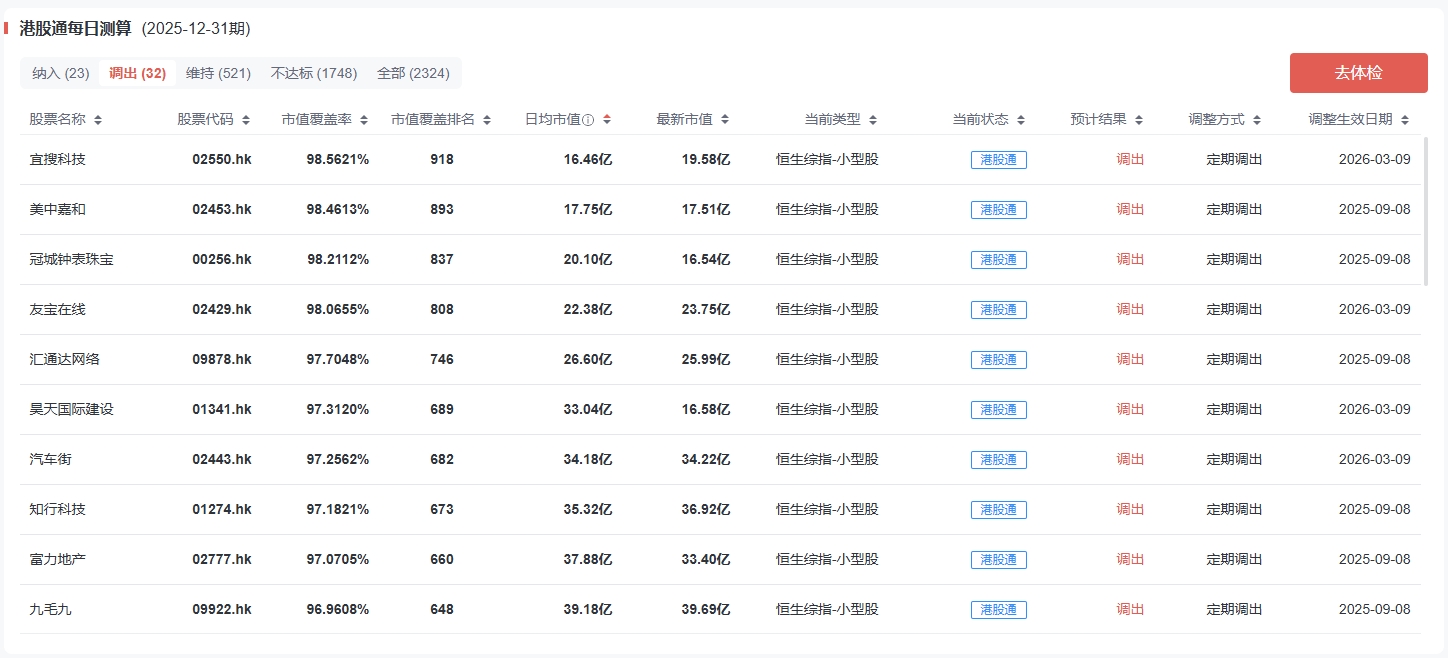Click 调整生效日期 column header text
The image size is (1448, 658).
click(x=1350, y=119)
